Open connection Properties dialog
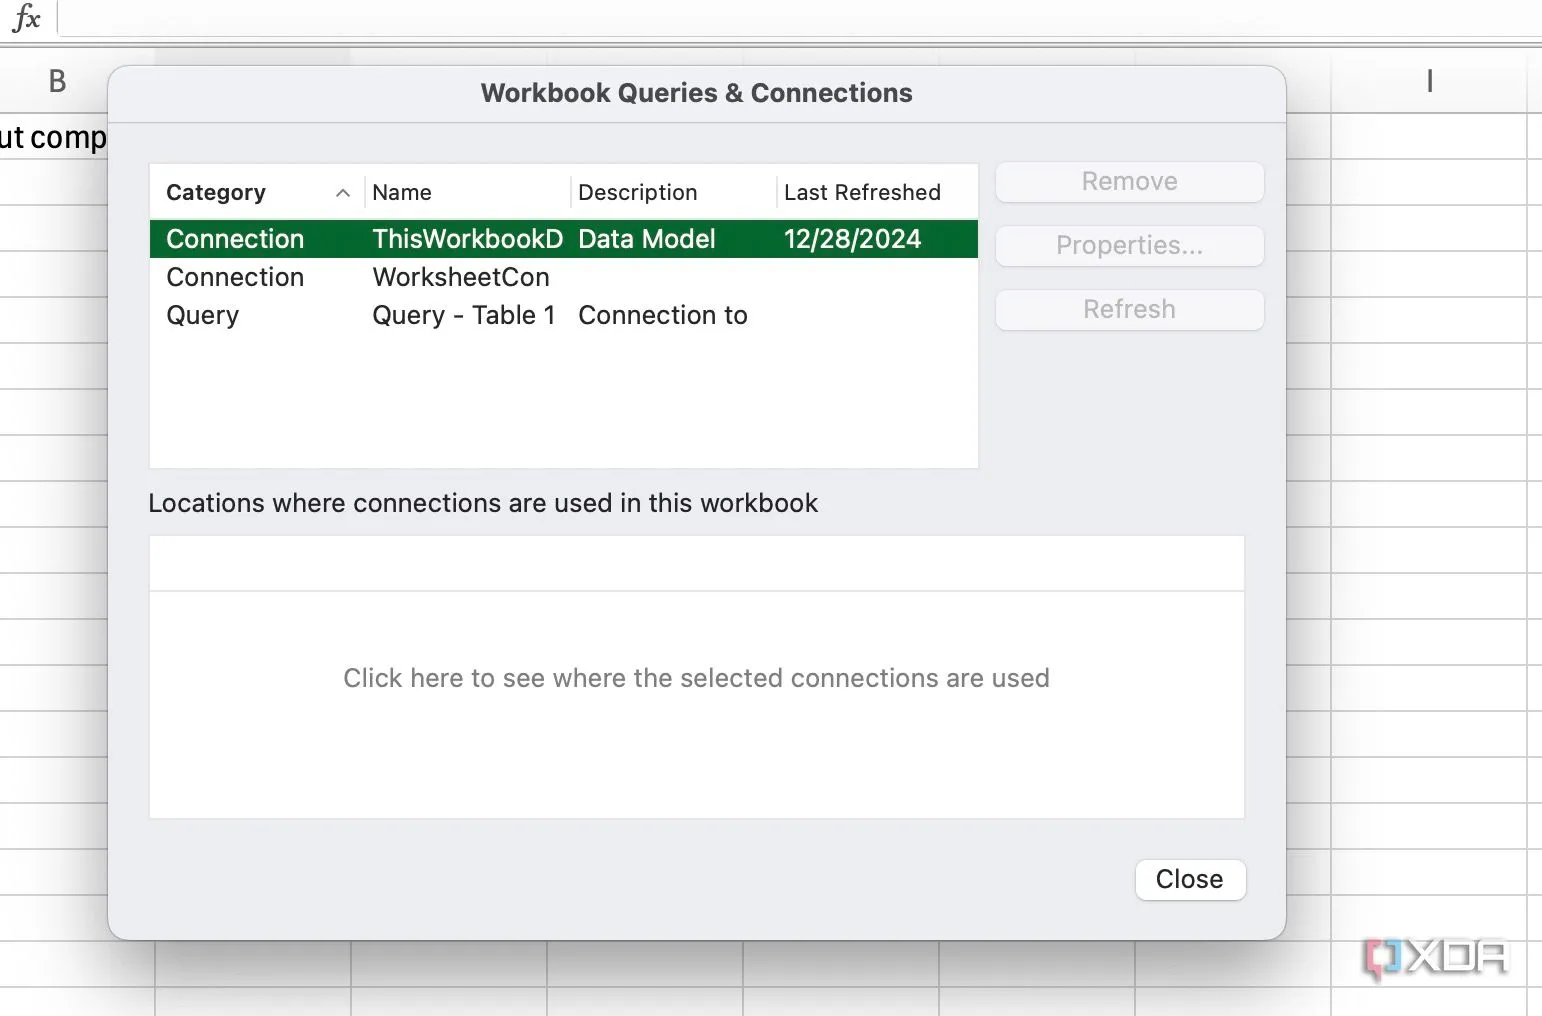The width and height of the screenshot is (1542, 1016). tap(1129, 246)
